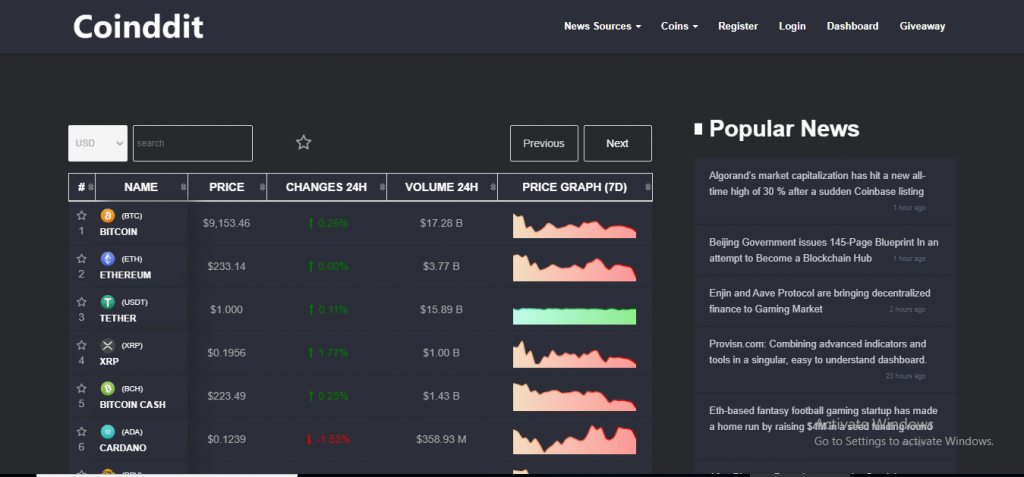Image resolution: width=1024 pixels, height=477 pixels.
Task: Click Ethereum 7-day price graph
Action: point(575,268)
